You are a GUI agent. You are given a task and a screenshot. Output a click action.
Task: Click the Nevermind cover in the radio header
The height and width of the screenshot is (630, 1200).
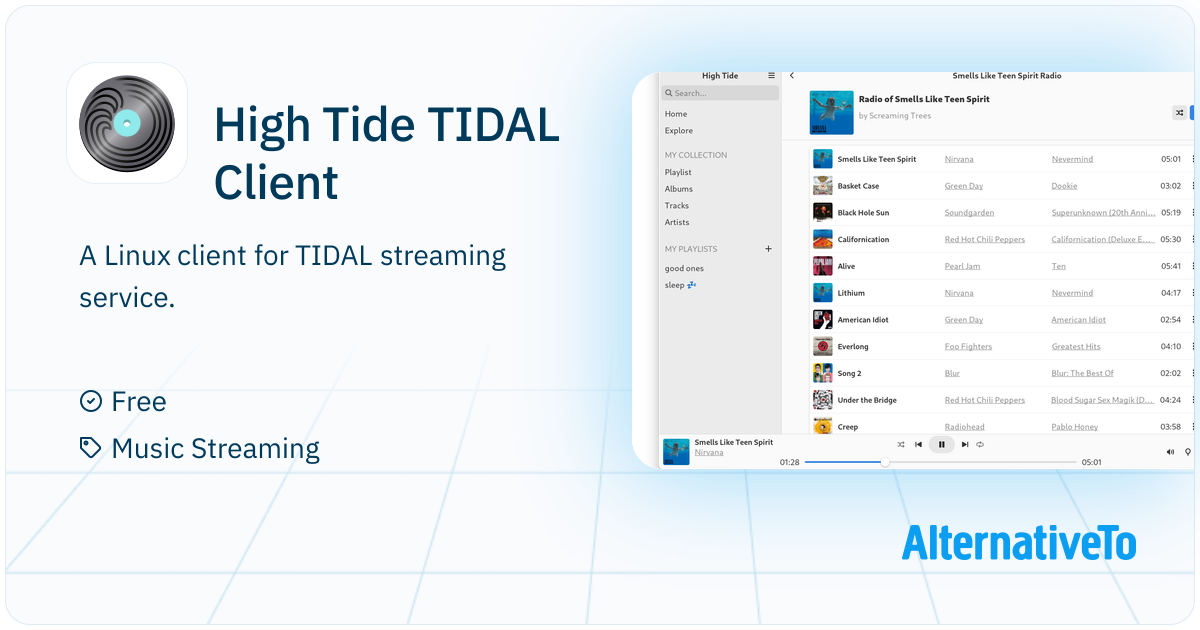click(832, 113)
